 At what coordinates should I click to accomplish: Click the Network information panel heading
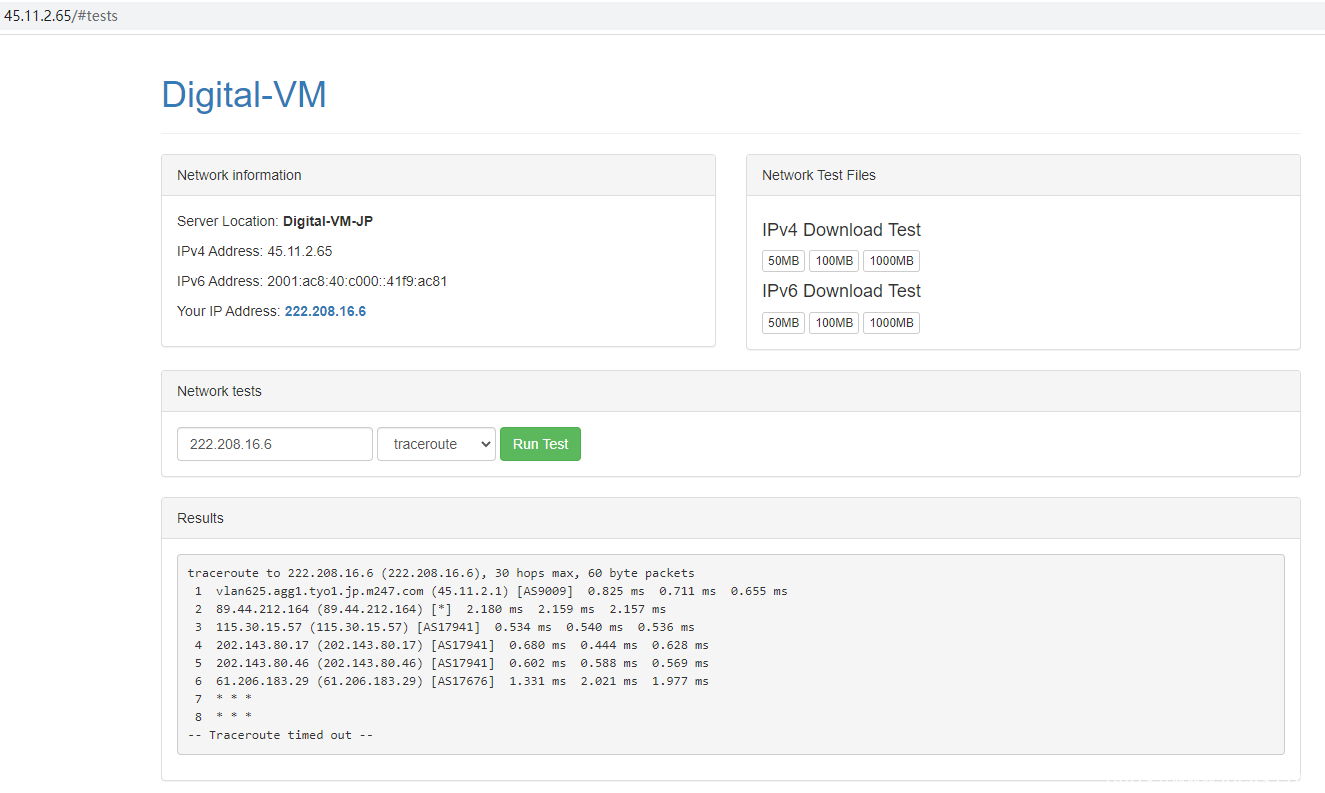coord(239,175)
